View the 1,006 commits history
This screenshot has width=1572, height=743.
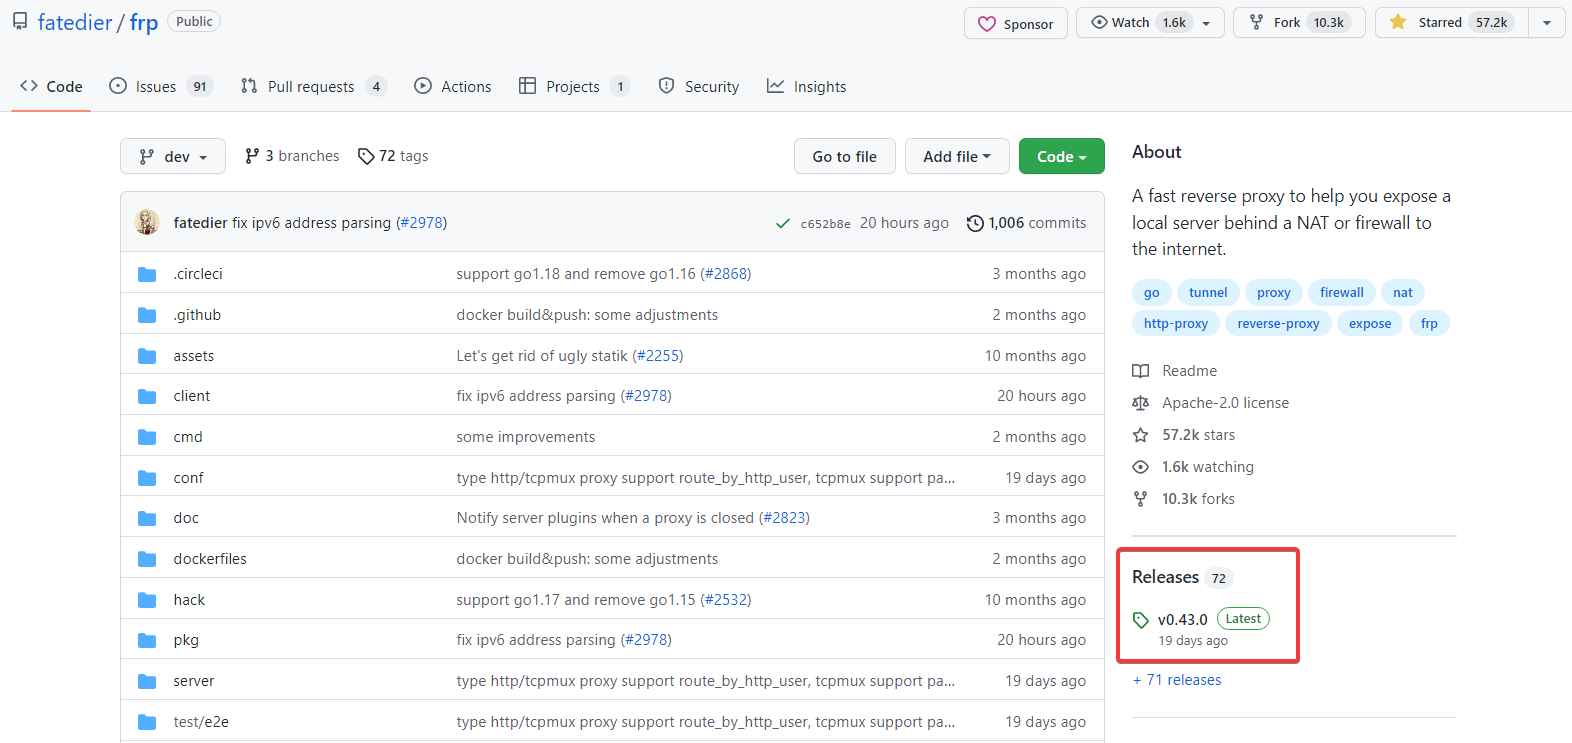(x=1027, y=223)
